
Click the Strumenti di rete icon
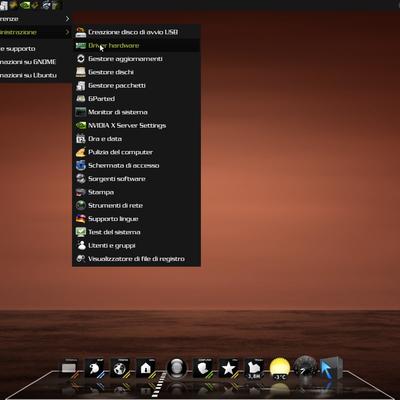[x=81, y=205]
